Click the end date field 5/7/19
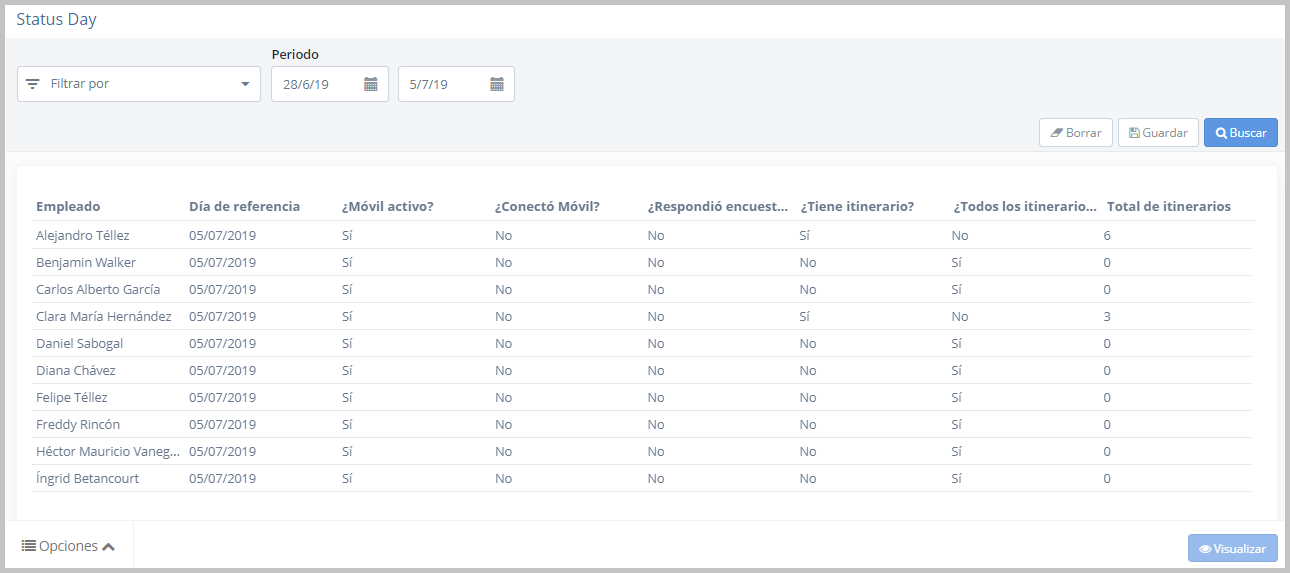 440,85
